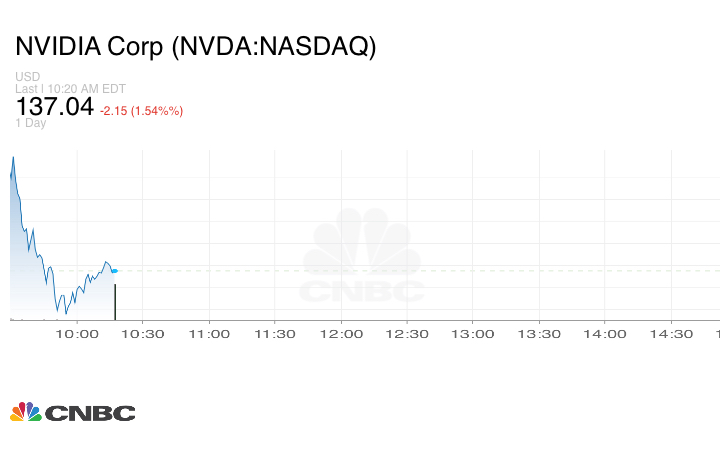
Task: Click the black vertical current-time bar
Action: (115, 301)
